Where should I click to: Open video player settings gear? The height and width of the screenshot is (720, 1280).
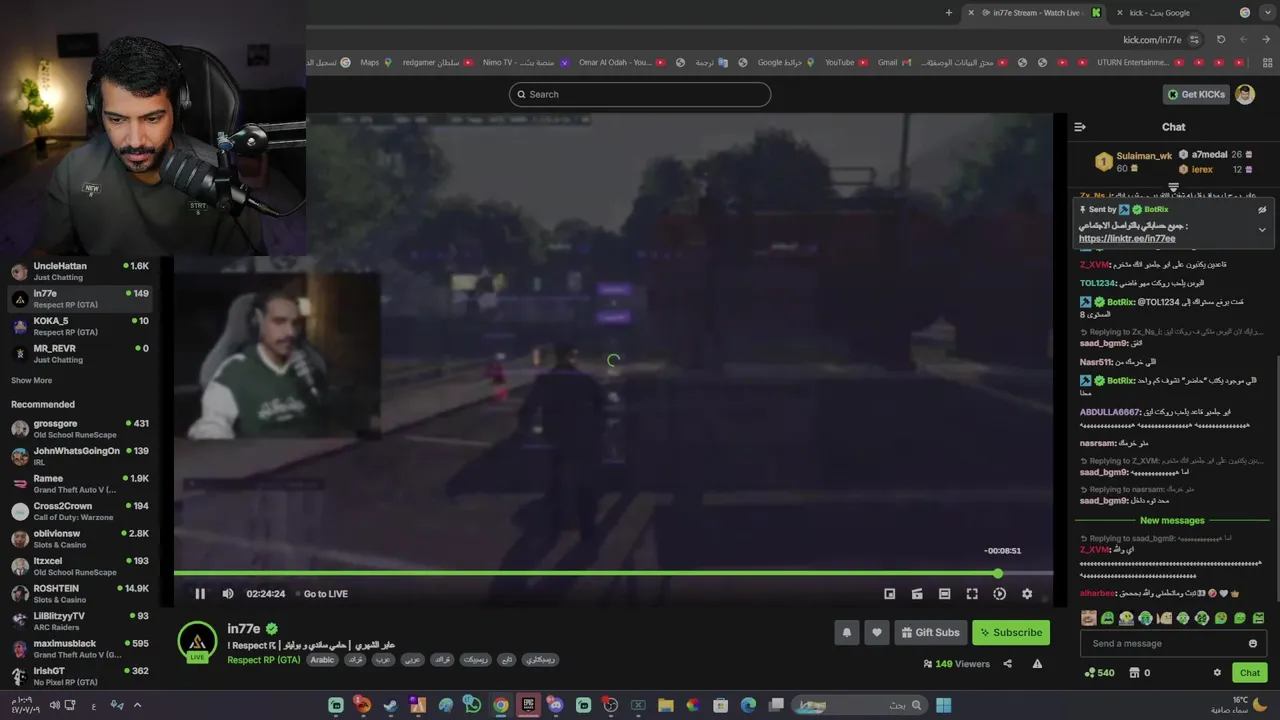1027,594
